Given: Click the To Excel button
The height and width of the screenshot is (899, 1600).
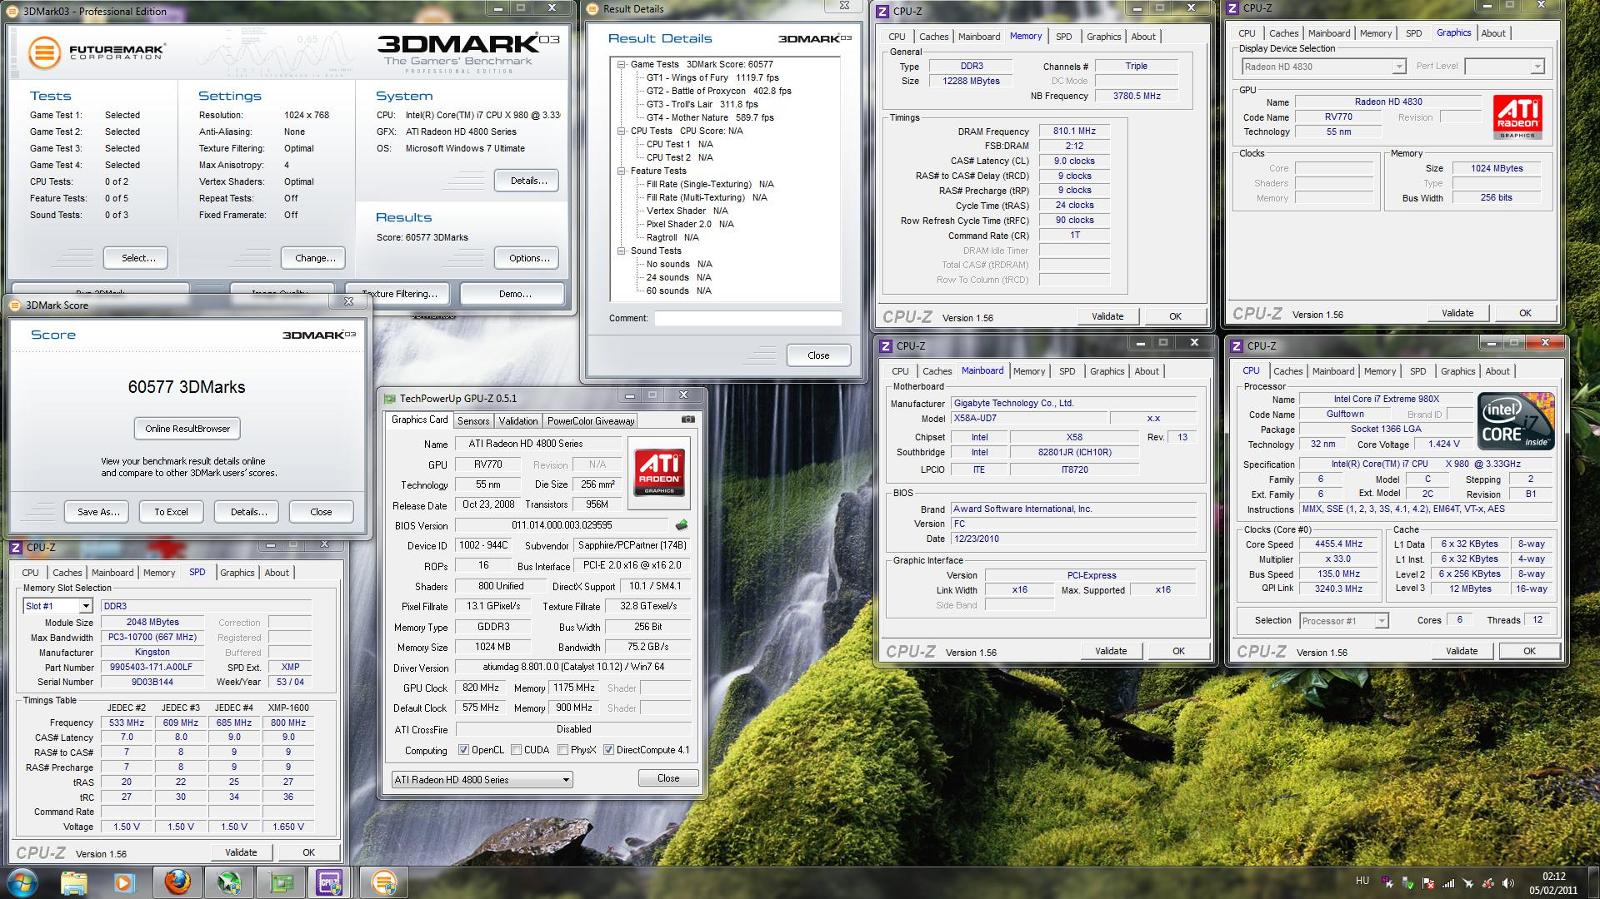Looking at the screenshot, I should tap(171, 512).
